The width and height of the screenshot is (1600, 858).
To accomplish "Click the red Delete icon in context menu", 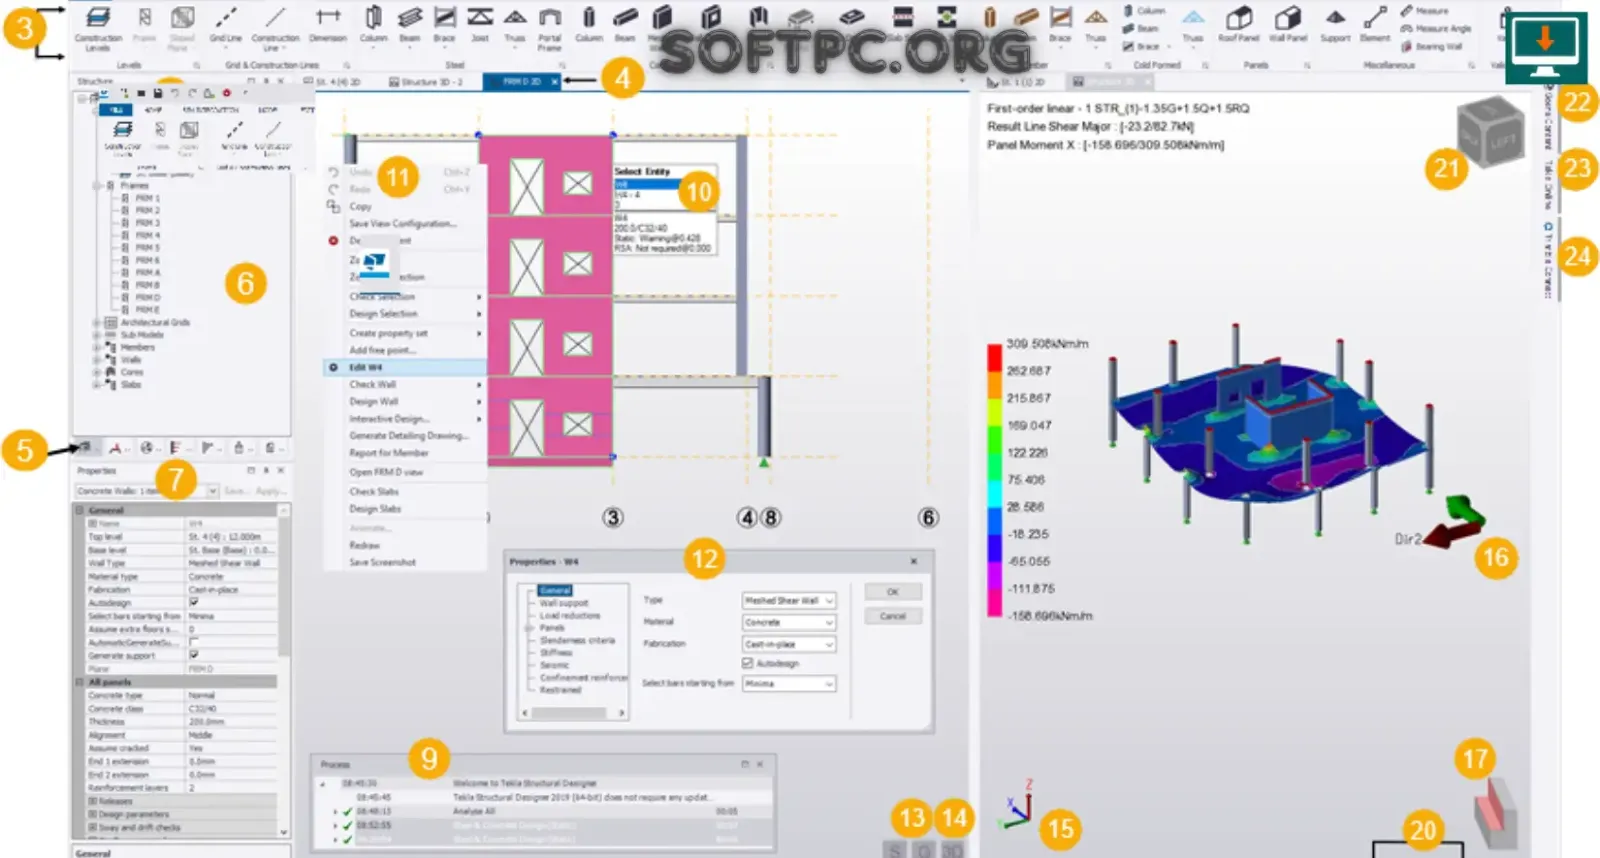I will 333,241.
